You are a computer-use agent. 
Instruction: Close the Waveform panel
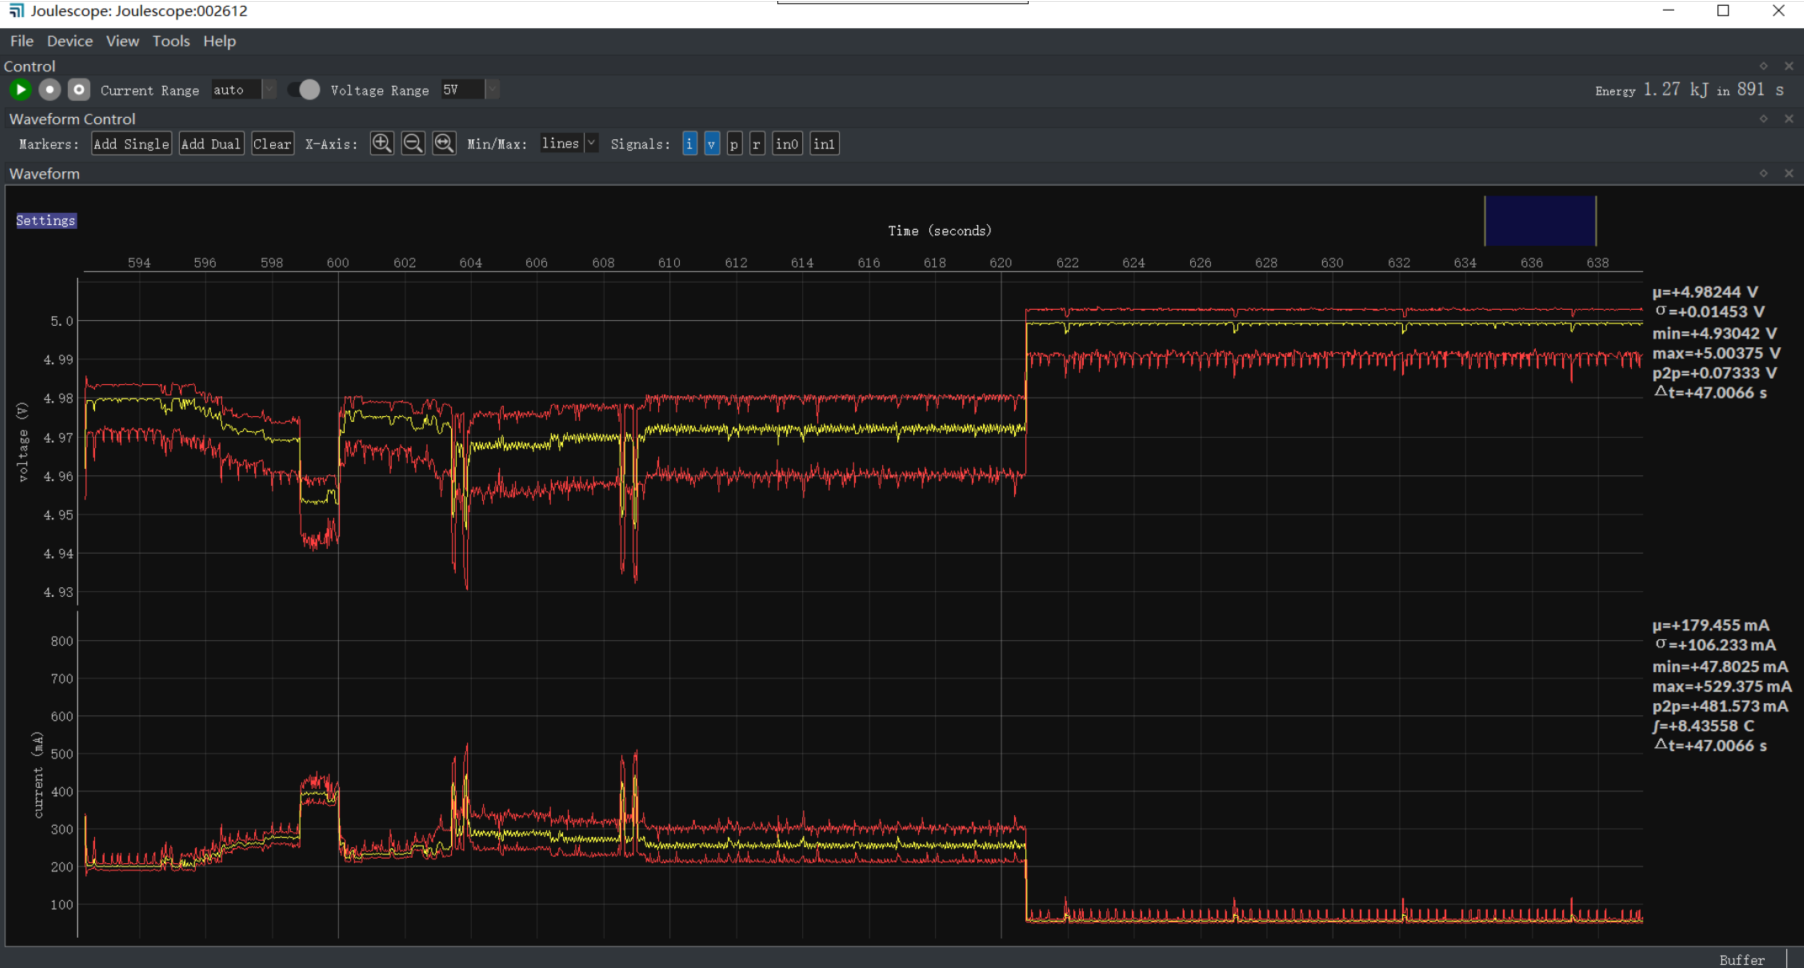point(1789,174)
